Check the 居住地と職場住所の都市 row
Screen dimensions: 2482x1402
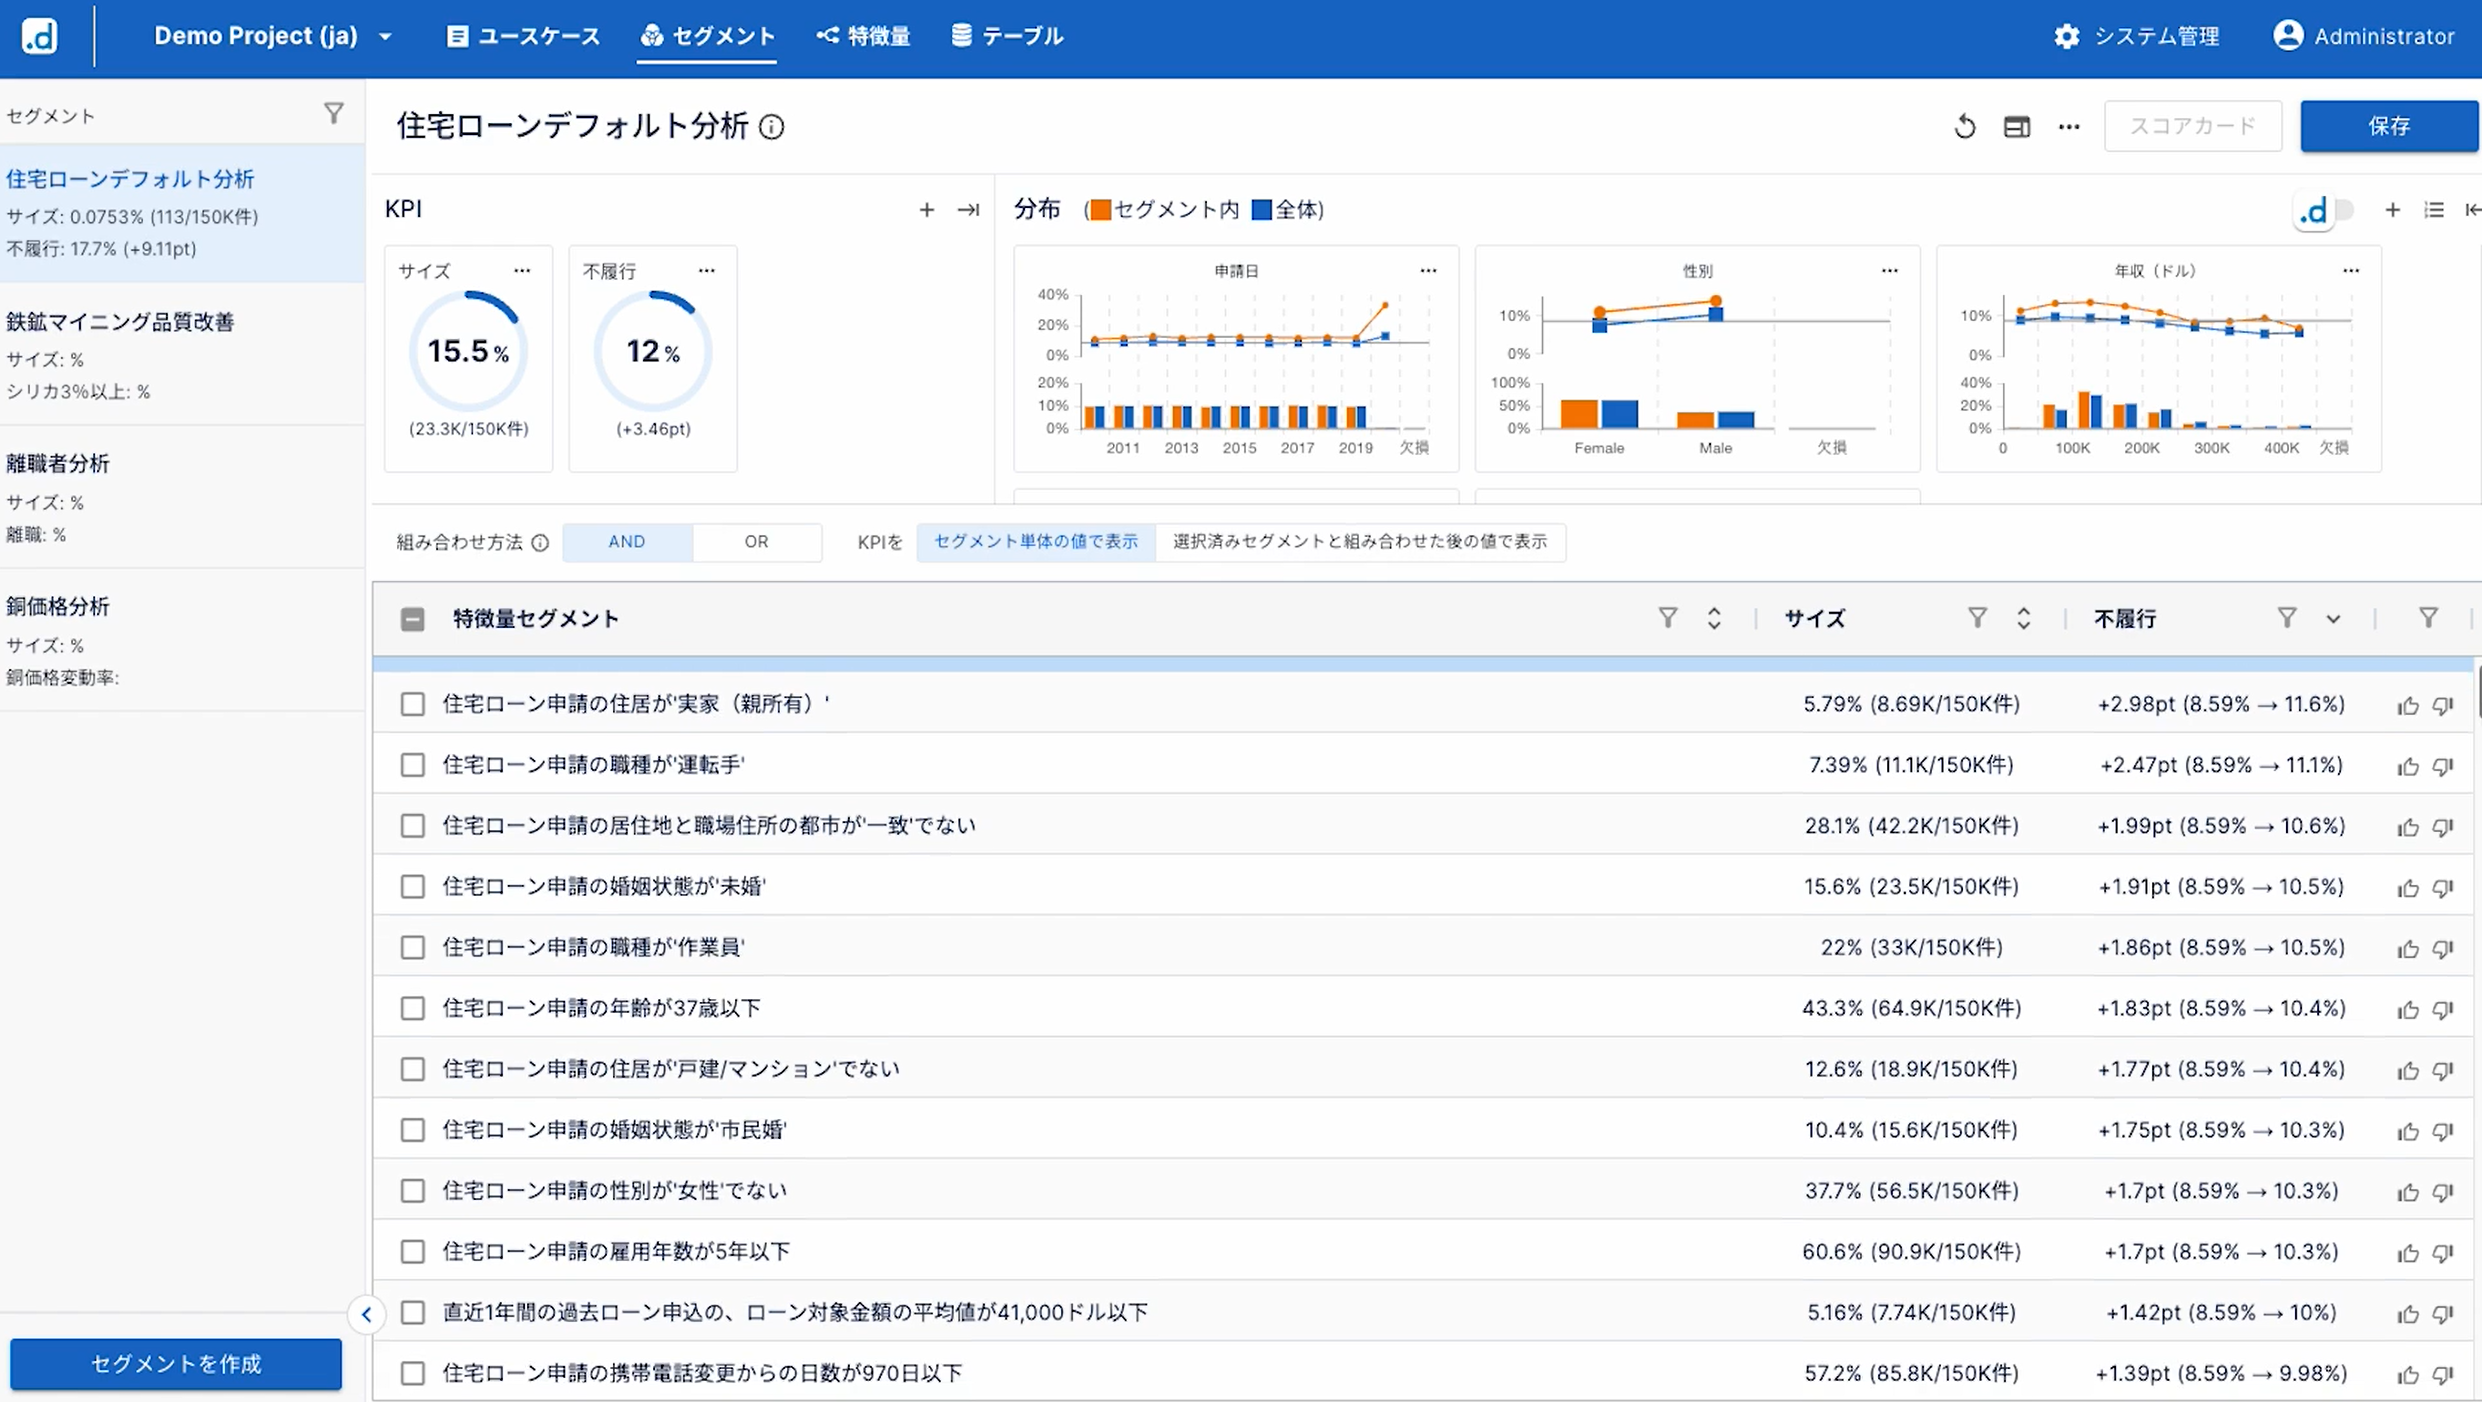[412, 826]
